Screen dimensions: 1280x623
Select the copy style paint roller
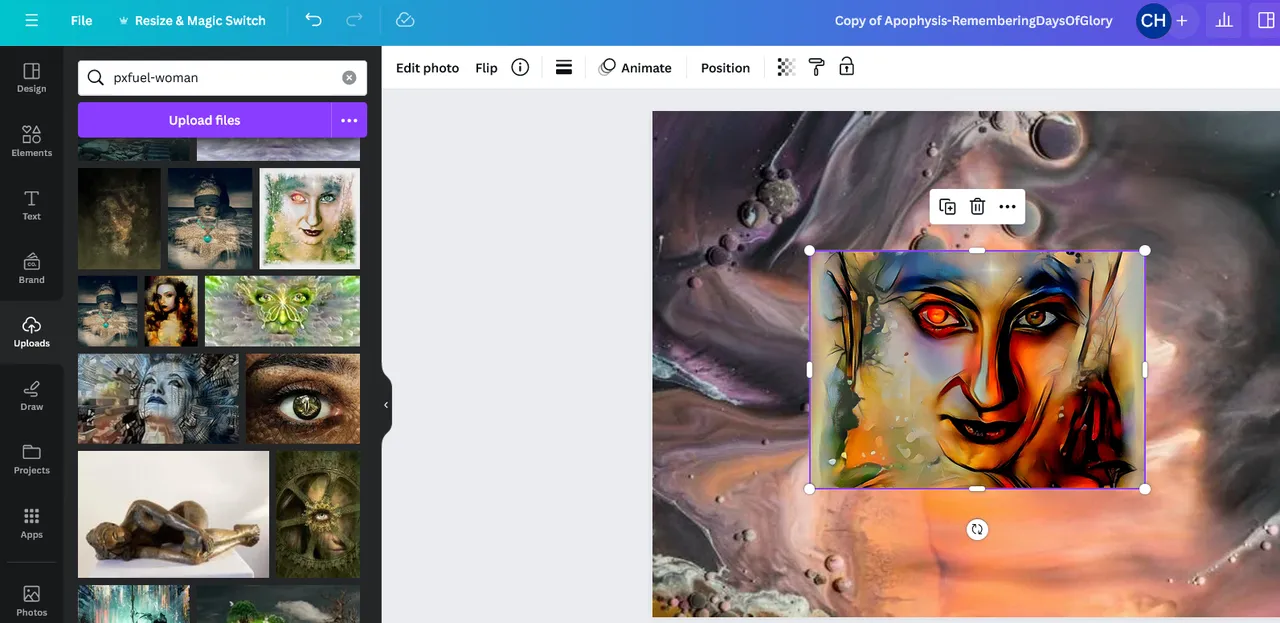point(816,67)
